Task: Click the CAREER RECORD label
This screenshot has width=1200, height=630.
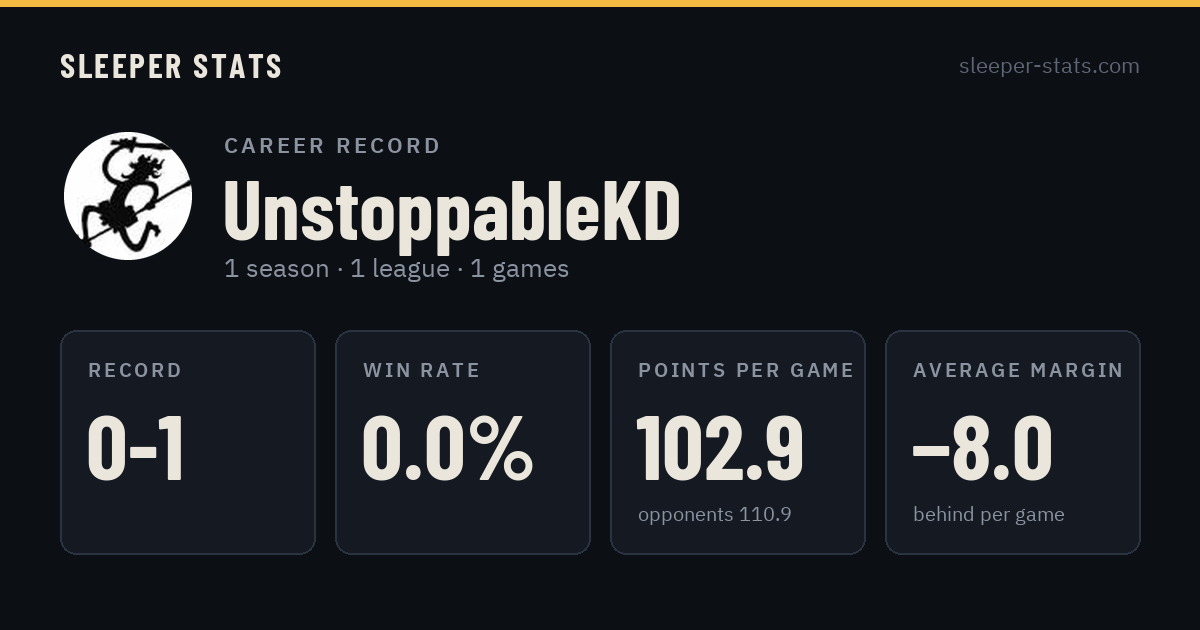Action: [332, 146]
